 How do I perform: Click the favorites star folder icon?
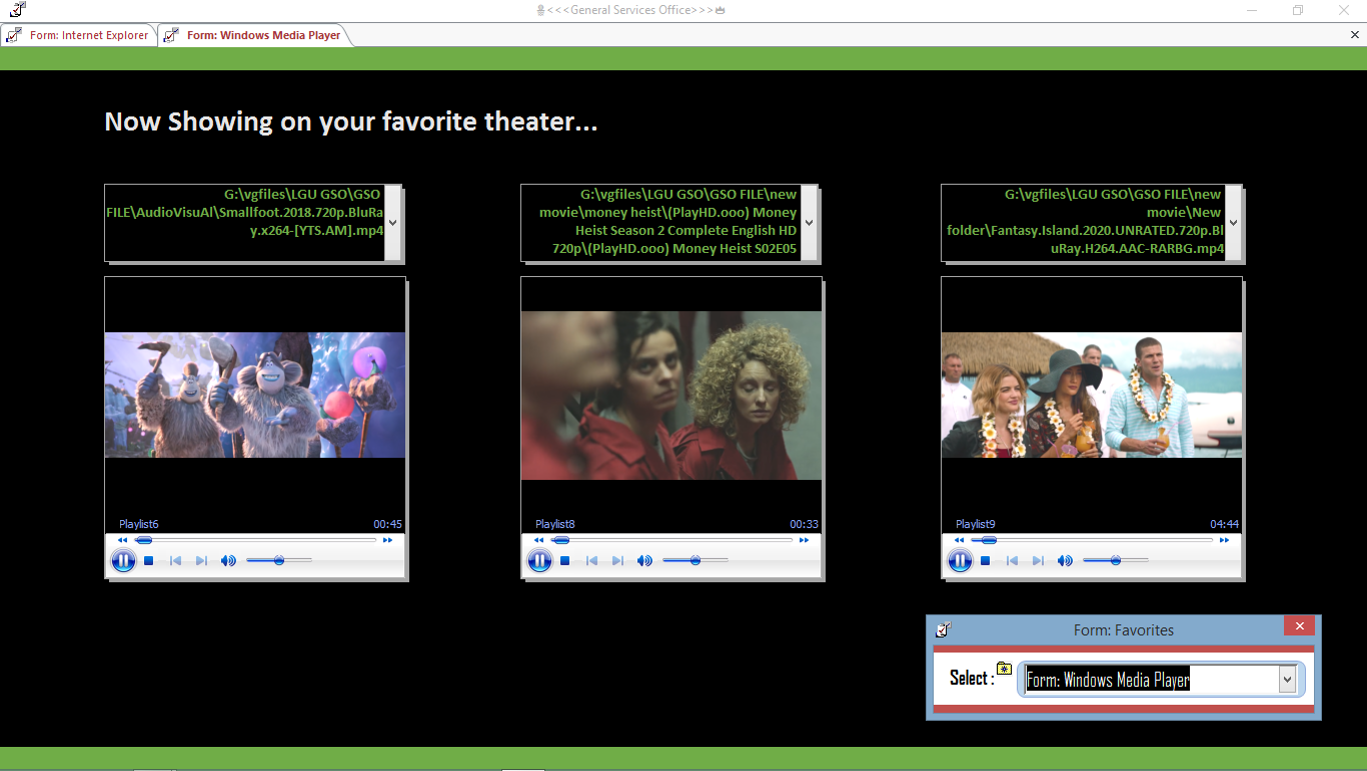tap(1004, 668)
